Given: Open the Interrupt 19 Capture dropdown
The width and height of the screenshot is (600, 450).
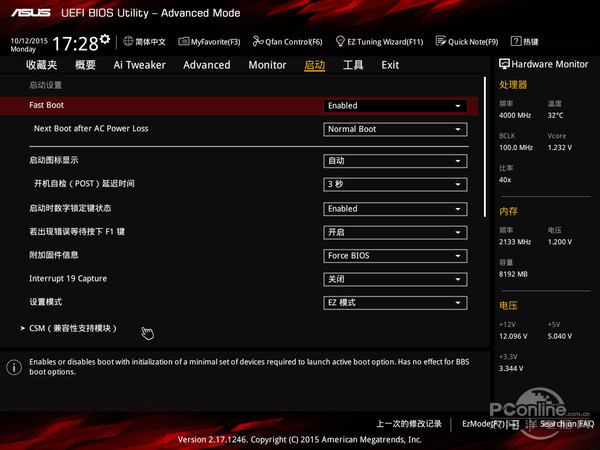Looking at the screenshot, I should (395, 279).
